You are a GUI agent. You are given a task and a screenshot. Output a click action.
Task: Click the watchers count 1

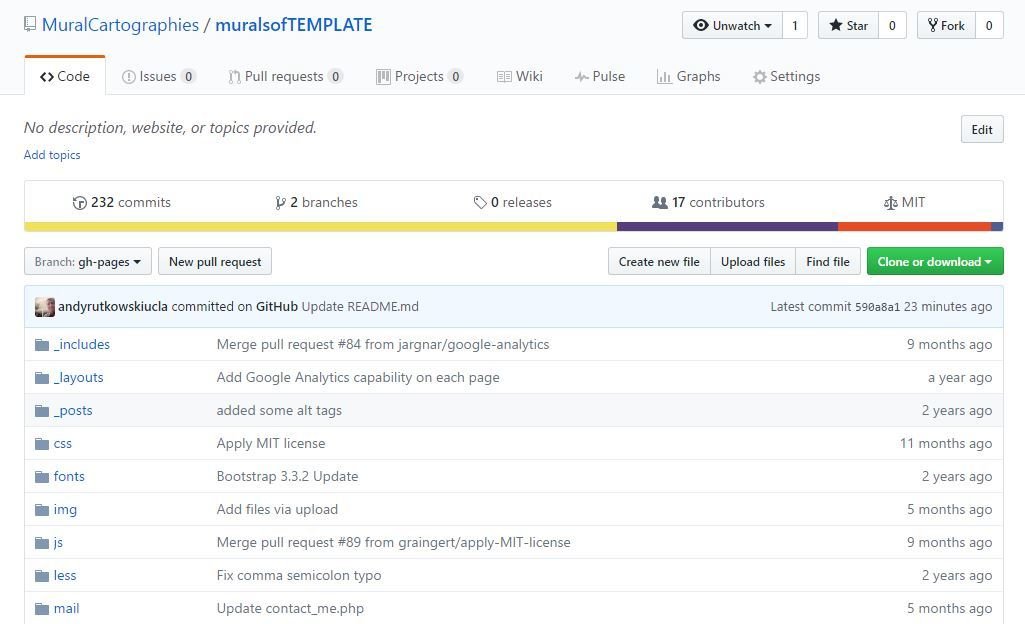(795, 25)
